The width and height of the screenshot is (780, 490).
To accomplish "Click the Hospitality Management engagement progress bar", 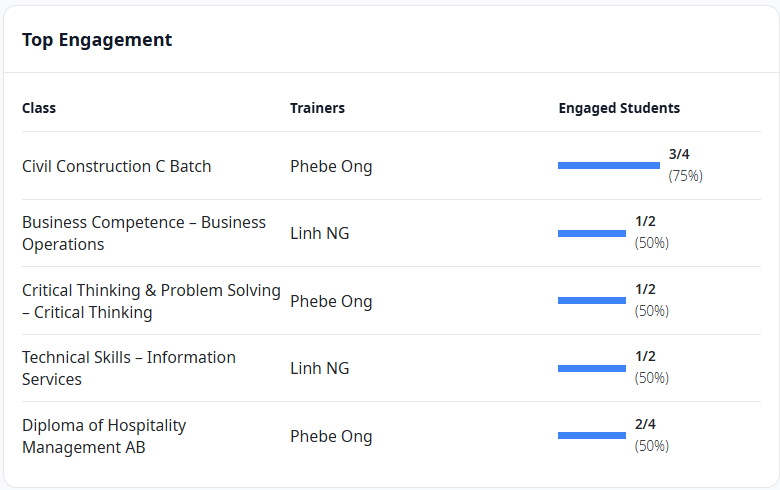I will pos(591,435).
